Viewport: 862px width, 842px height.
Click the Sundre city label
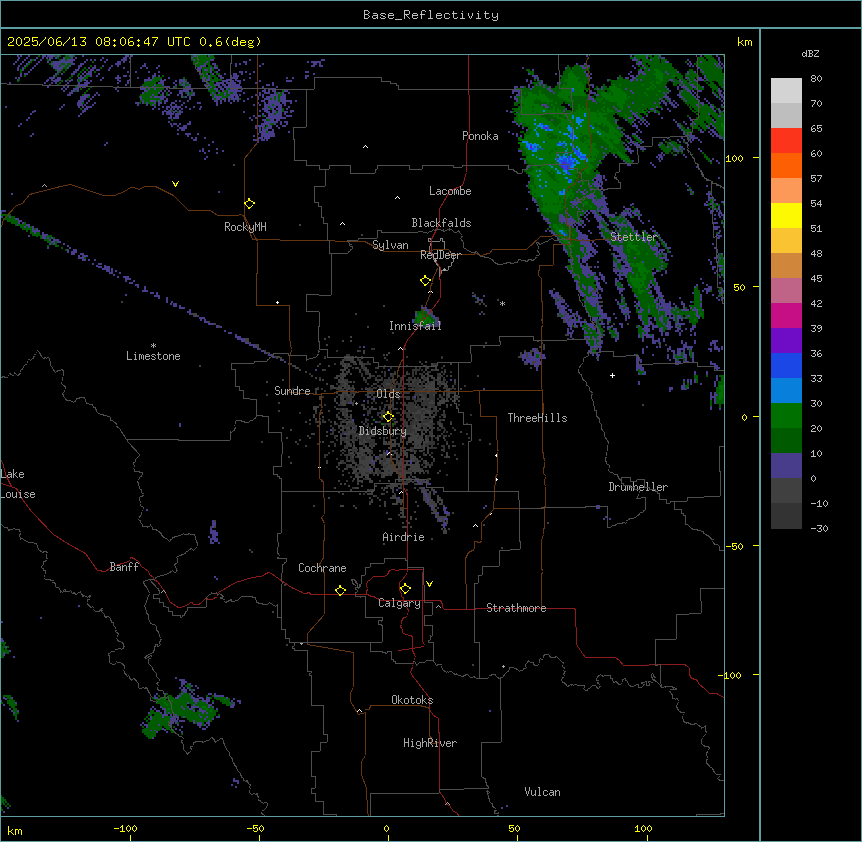pyautogui.click(x=292, y=391)
